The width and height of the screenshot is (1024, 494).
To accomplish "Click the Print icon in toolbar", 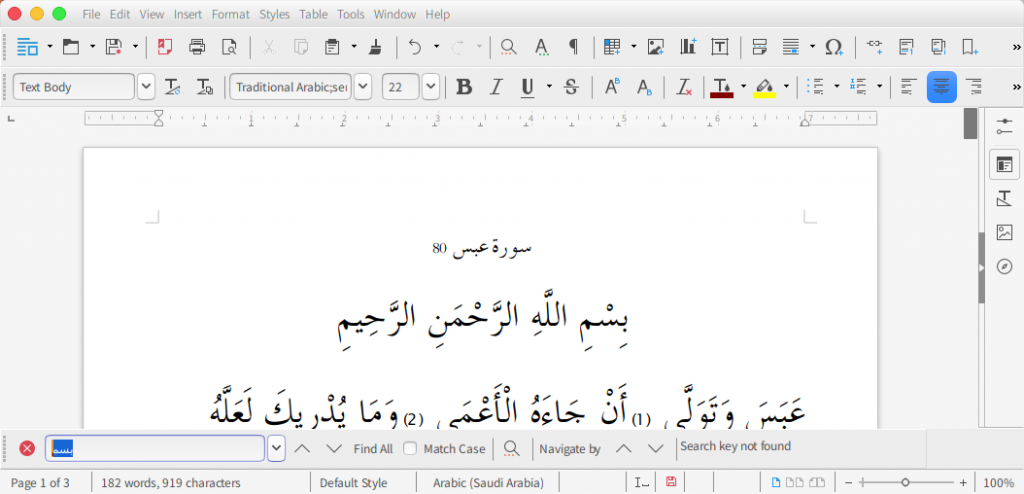I will tap(197, 46).
